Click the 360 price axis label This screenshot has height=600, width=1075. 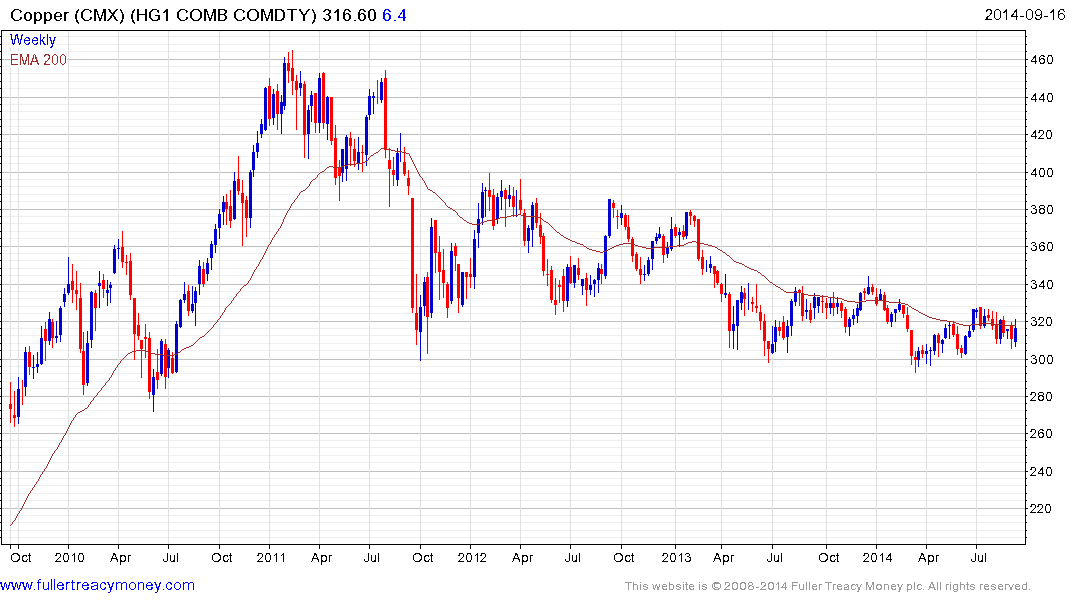pyautogui.click(x=1041, y=246)
